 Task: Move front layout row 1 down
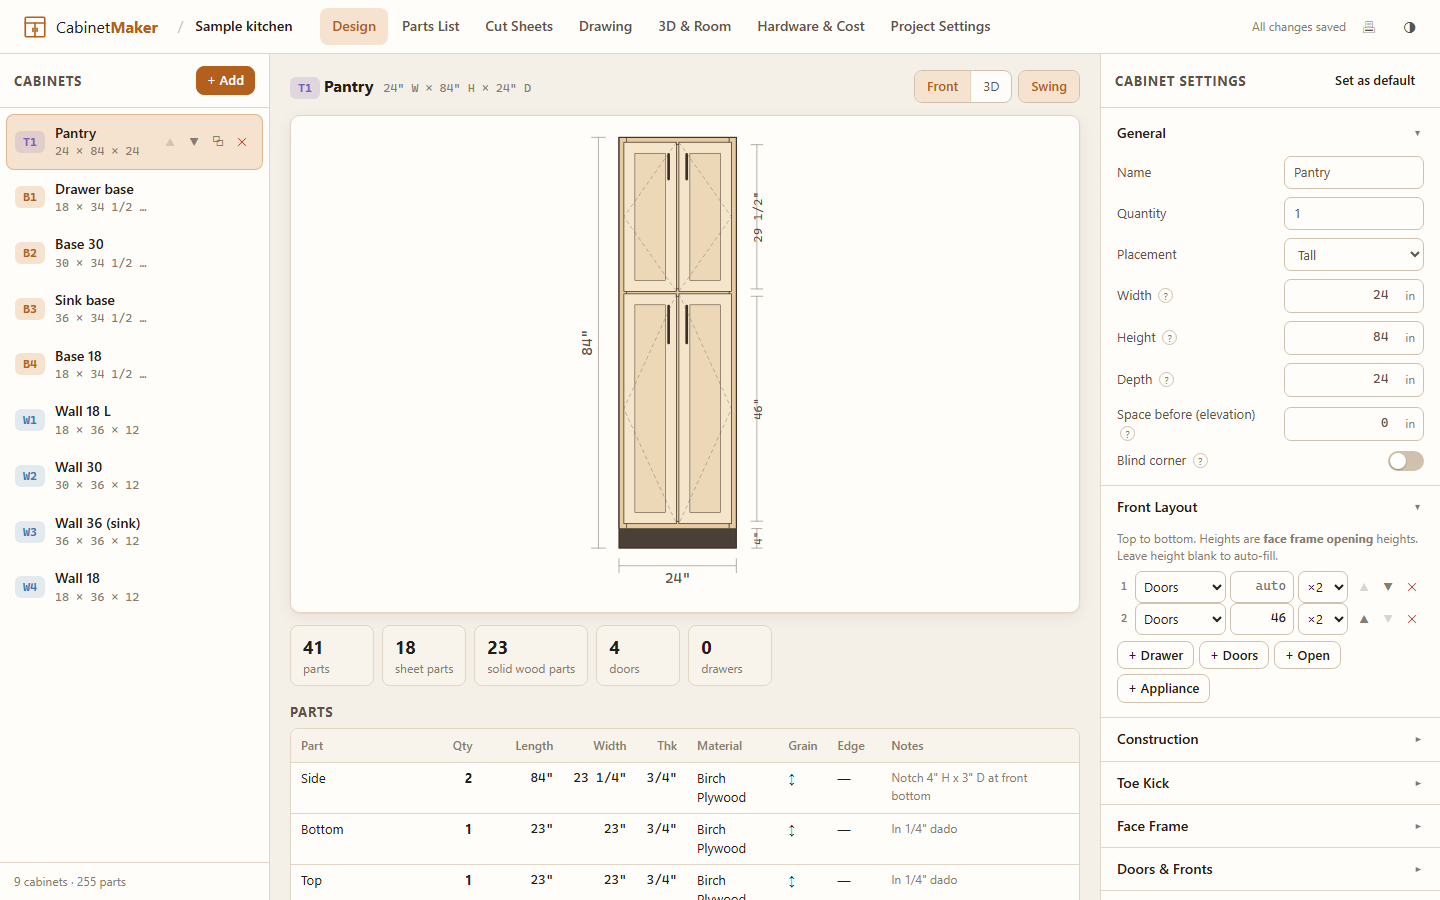point(1388,587)
